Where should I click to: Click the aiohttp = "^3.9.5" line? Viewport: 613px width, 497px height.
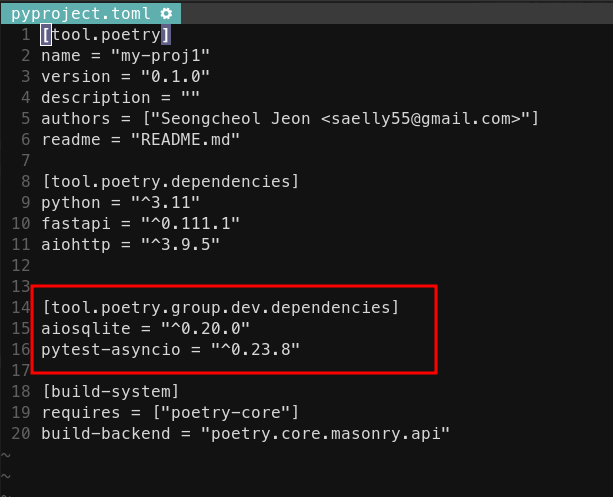pos(130,245)
